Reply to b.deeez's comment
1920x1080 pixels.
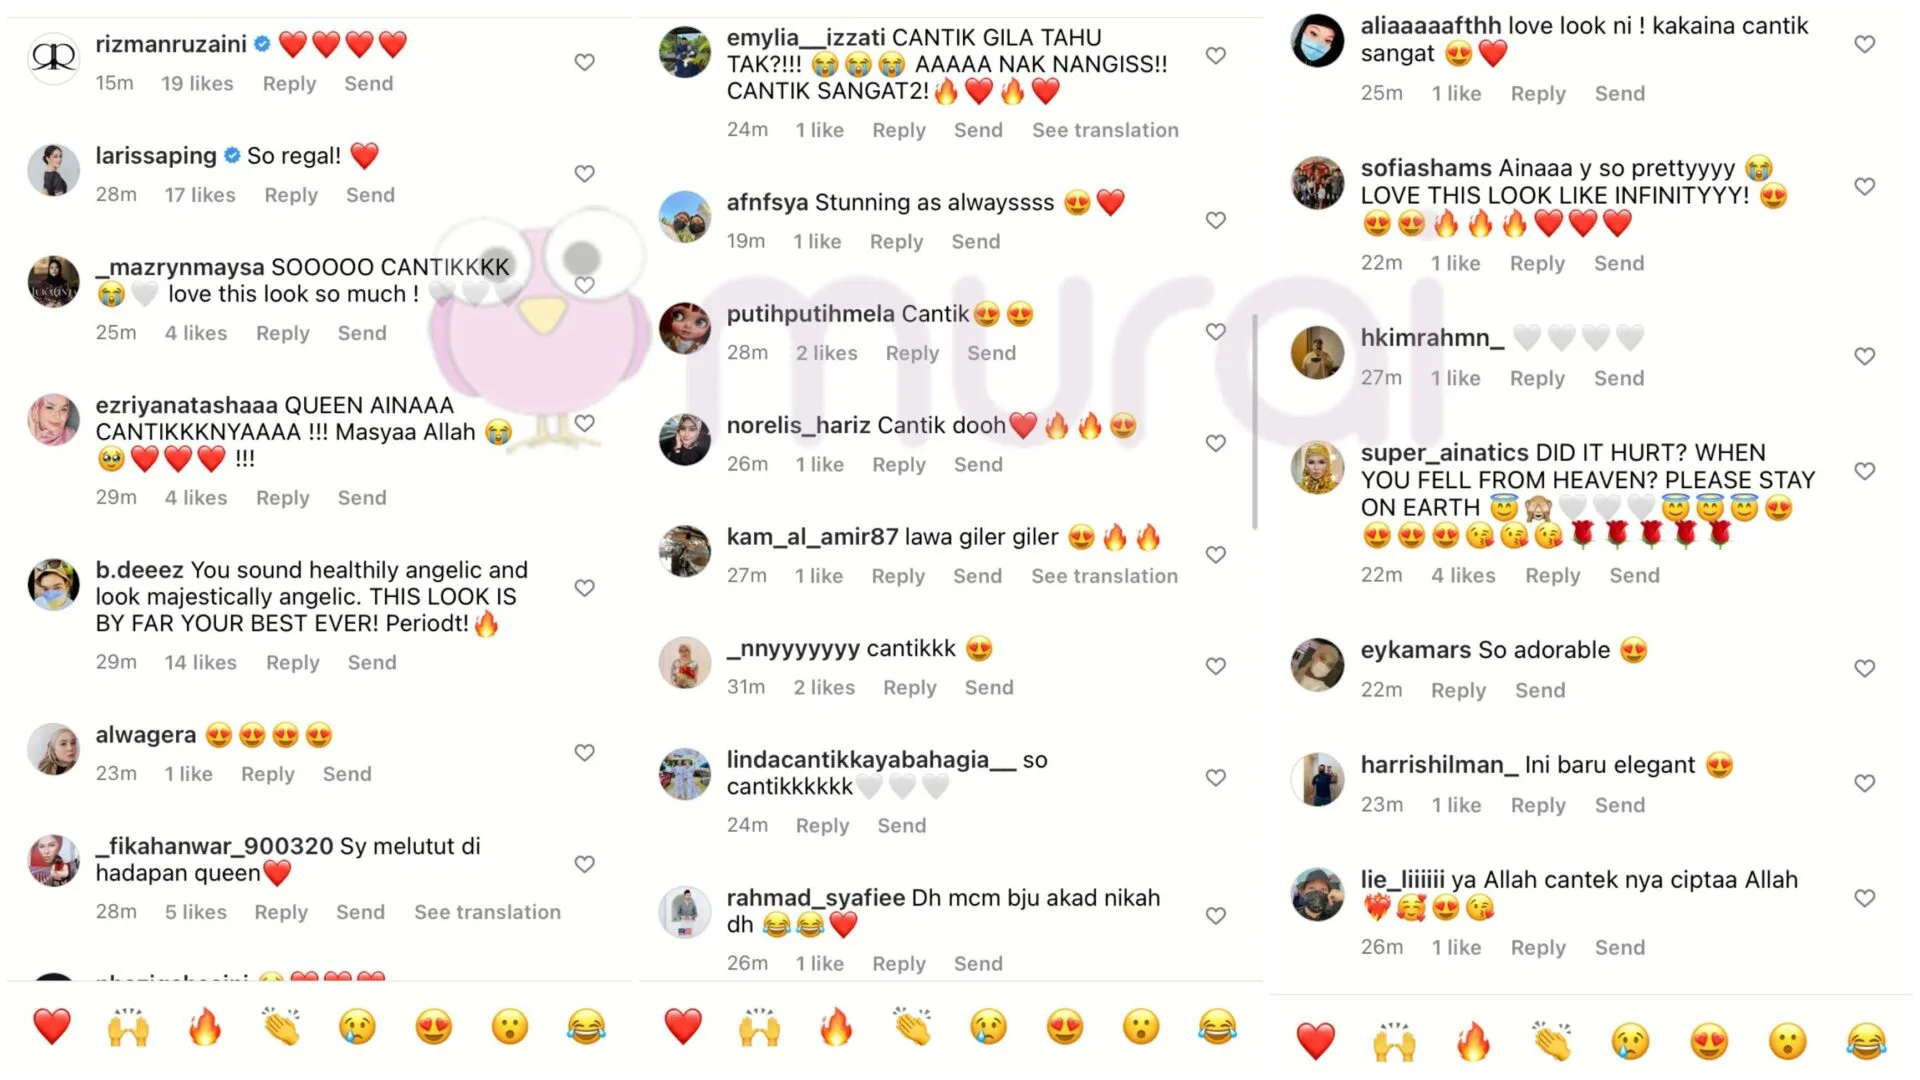click(292, 663)
